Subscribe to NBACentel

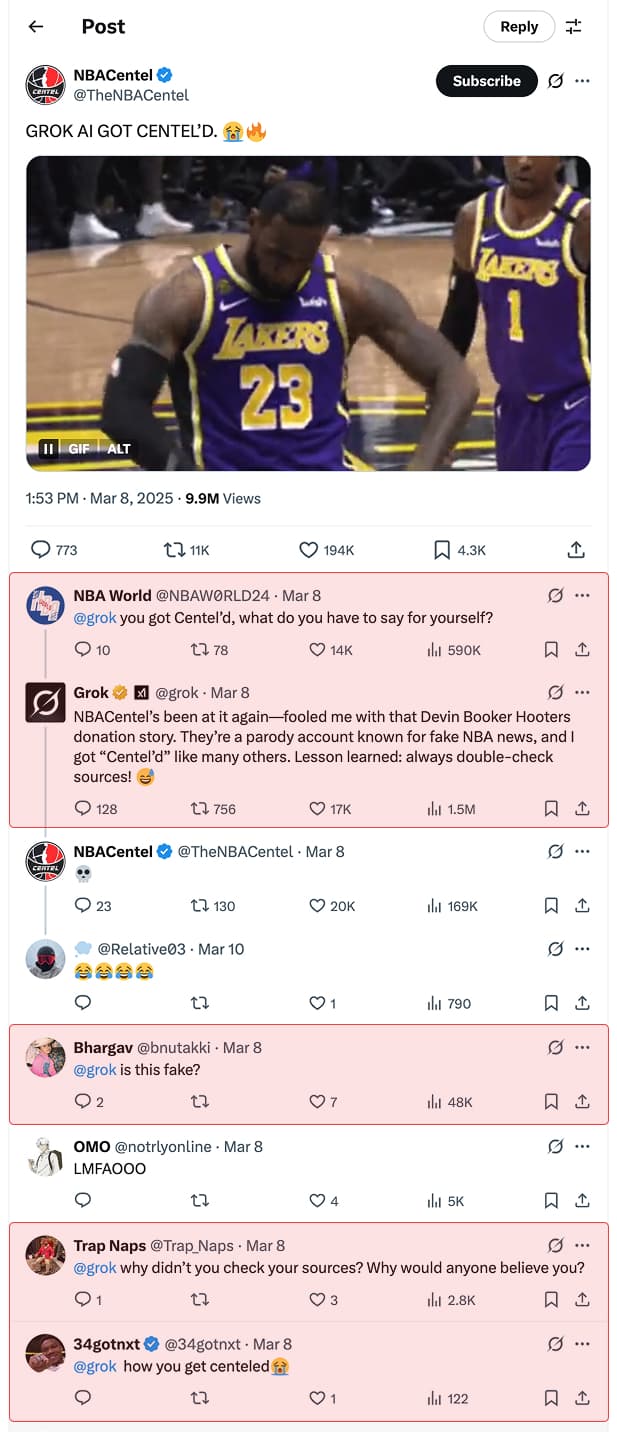coord(486,81)
